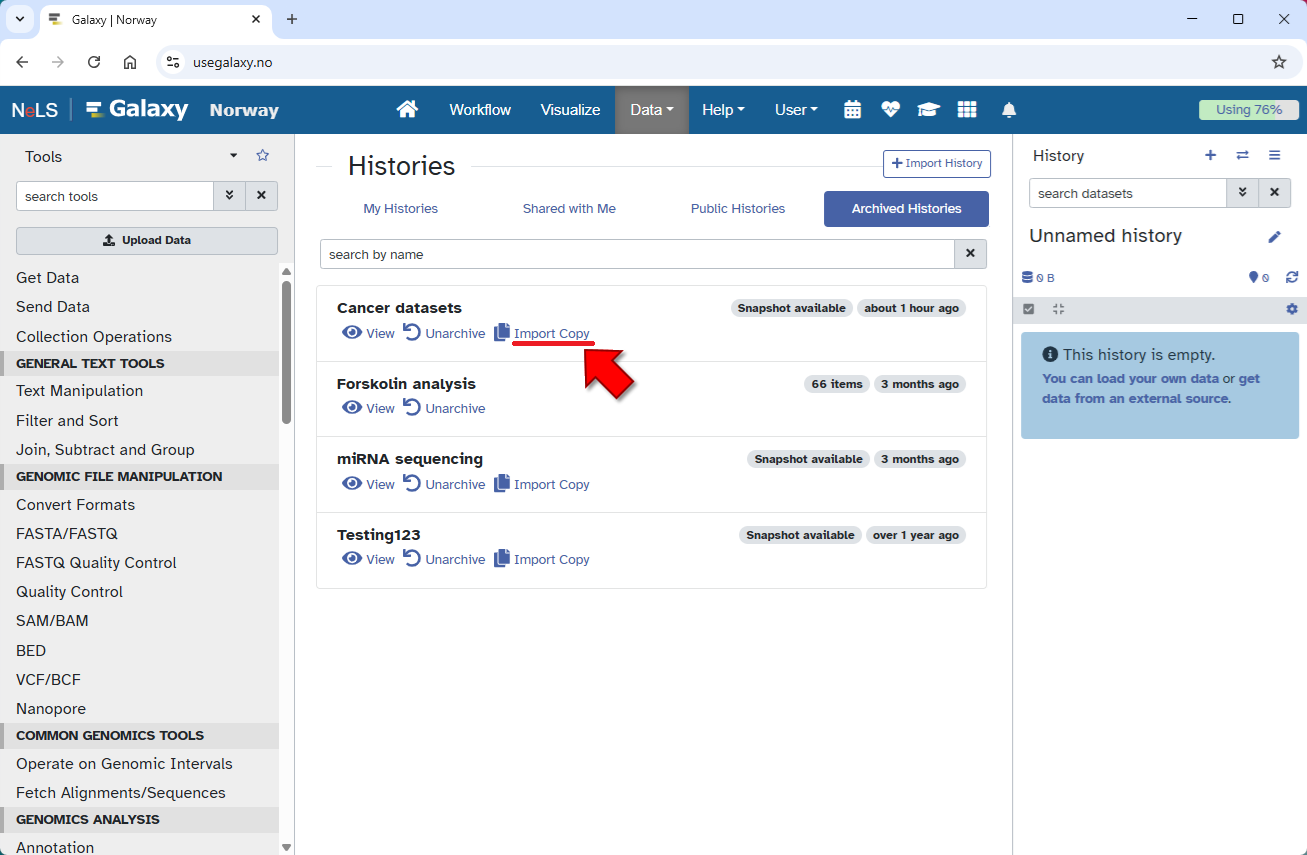Click the switch history arrows icon
This screenshot has height=855, width=1307.
click(1242, 155)
